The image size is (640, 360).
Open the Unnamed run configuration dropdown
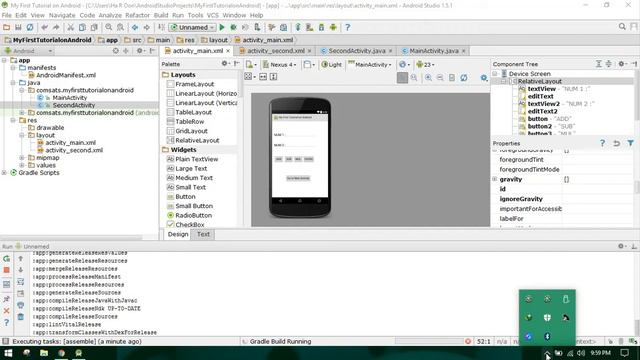pyautogui.click(x=193, y=27)
